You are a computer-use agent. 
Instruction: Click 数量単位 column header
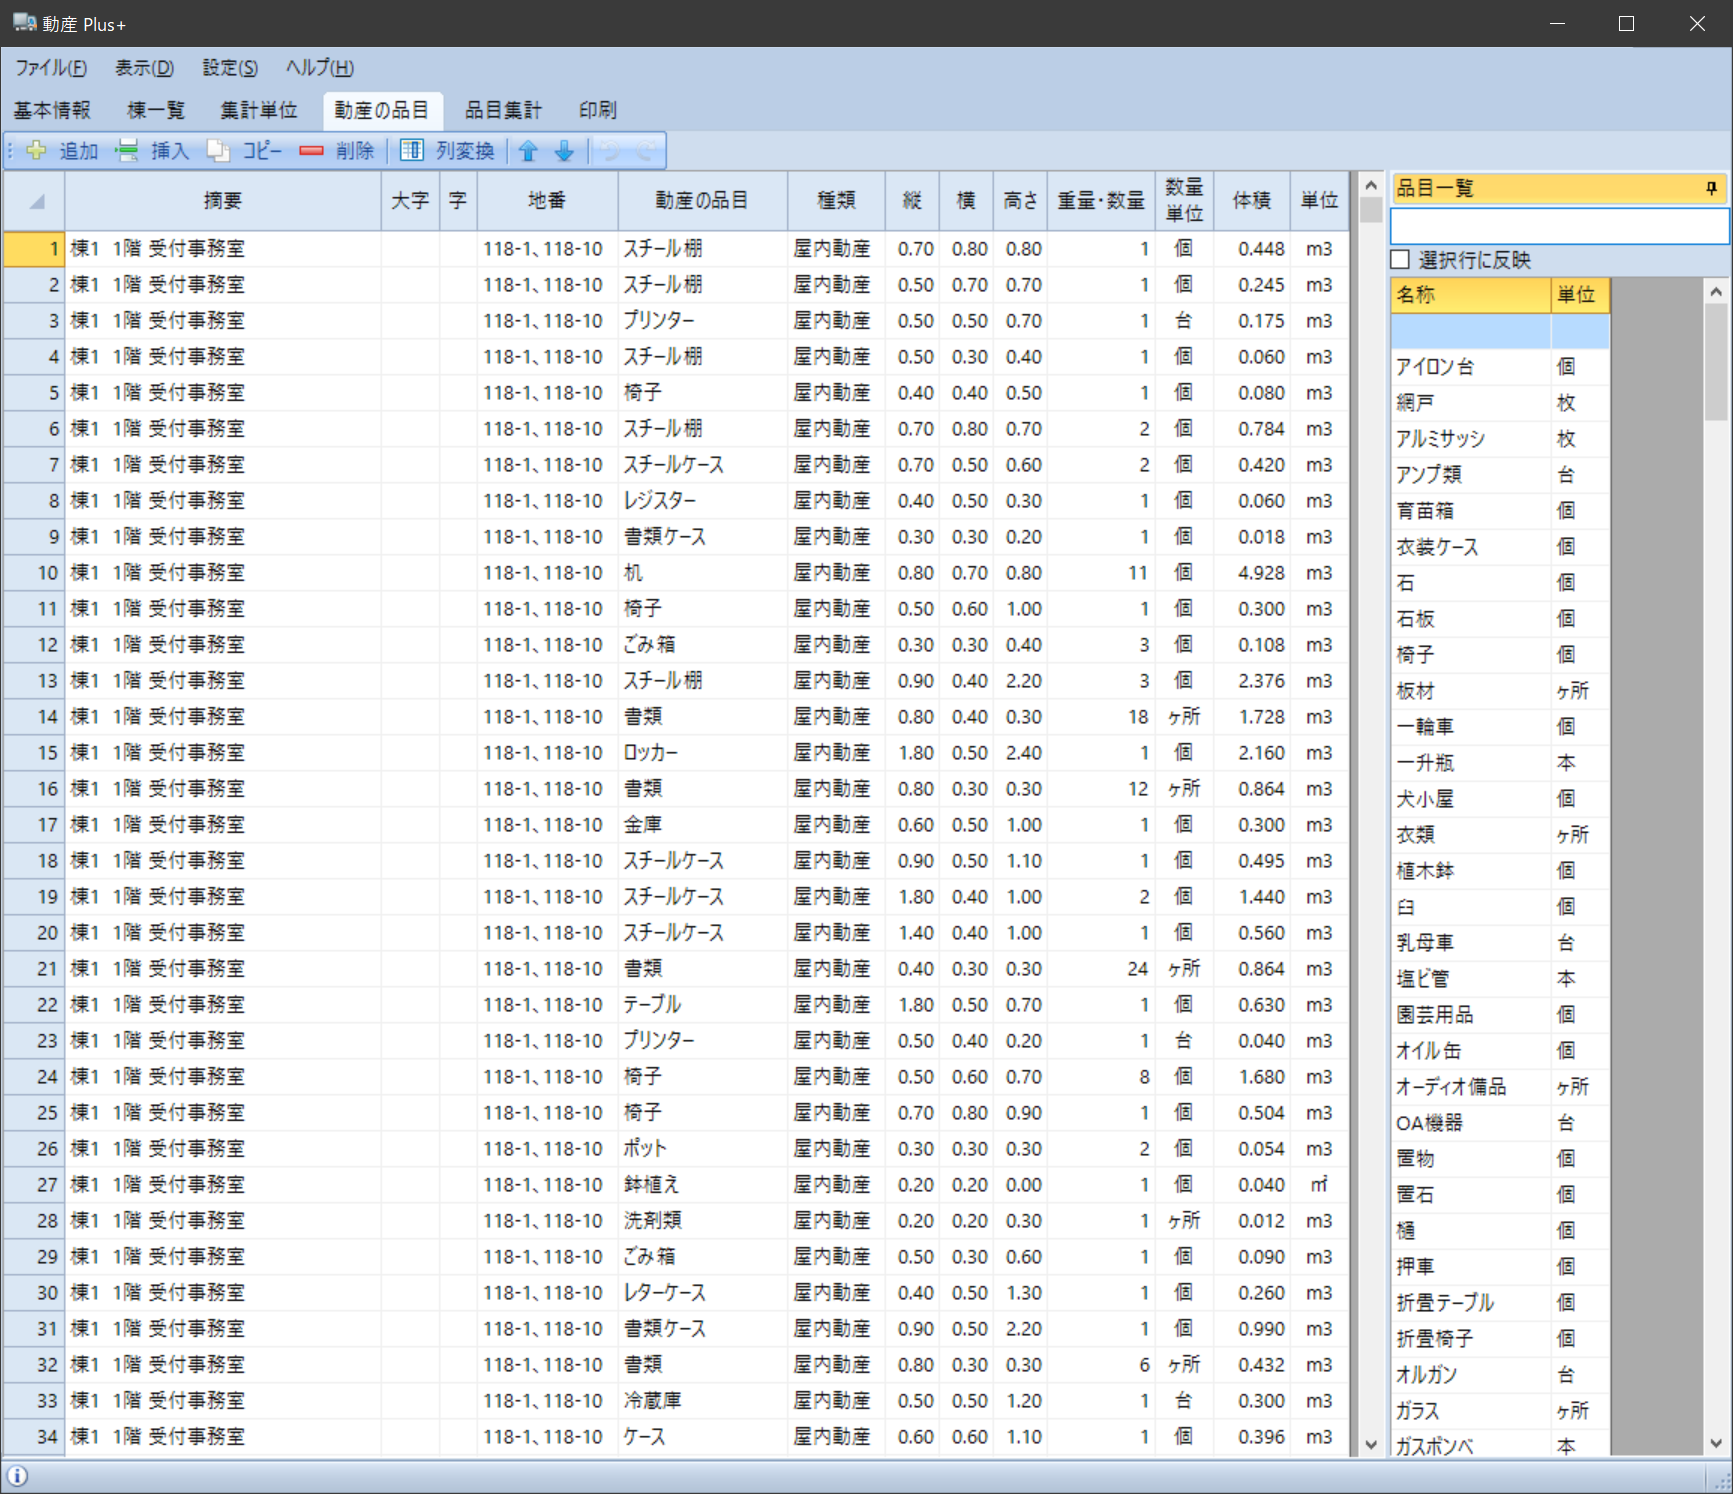click(x=1184, y=201)
